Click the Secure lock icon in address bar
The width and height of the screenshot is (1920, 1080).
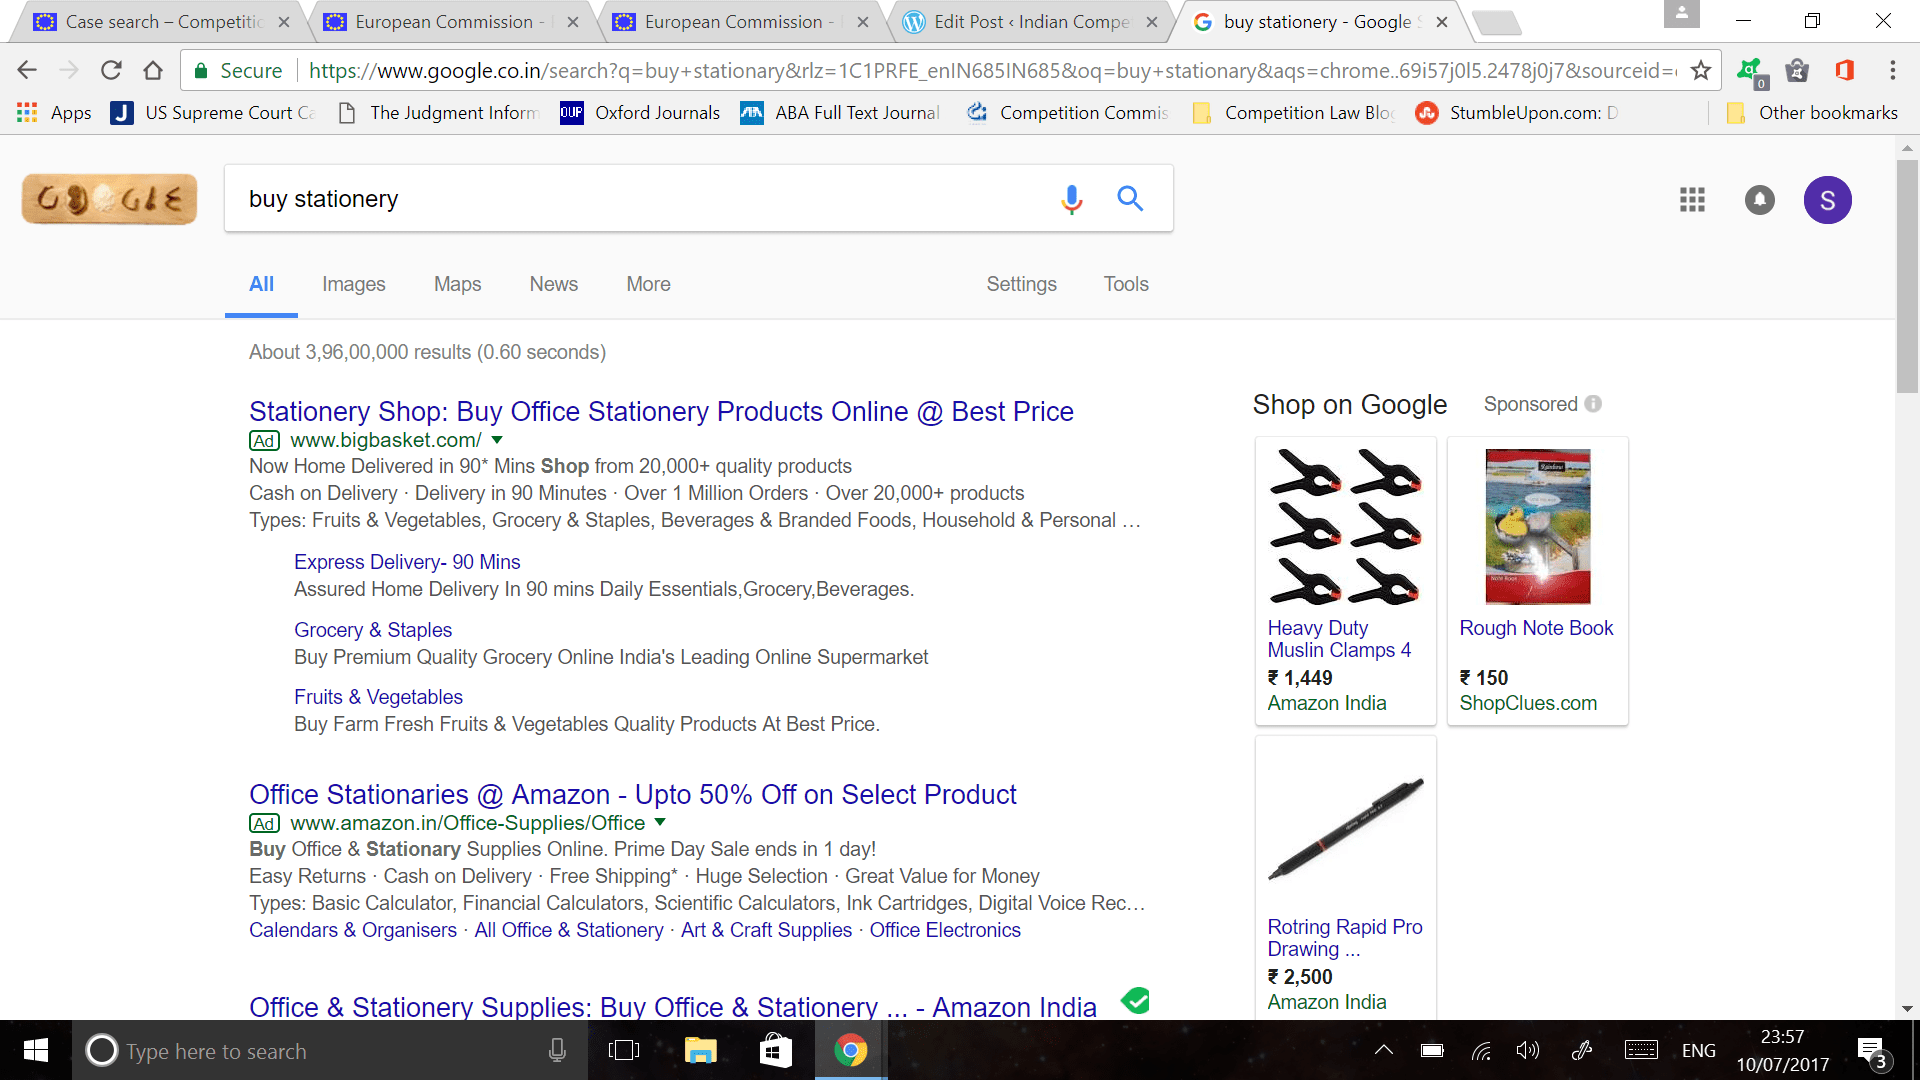200,70
